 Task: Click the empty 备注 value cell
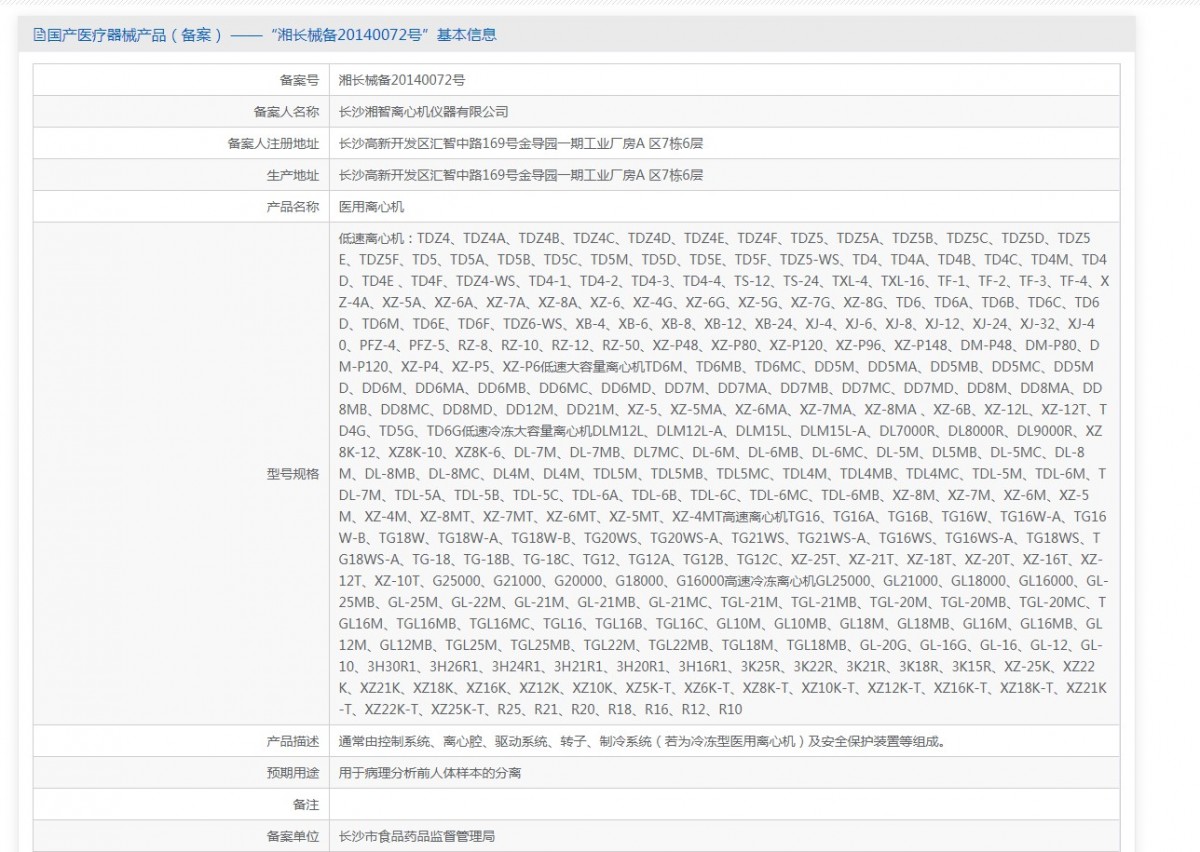tap(722, 805)
